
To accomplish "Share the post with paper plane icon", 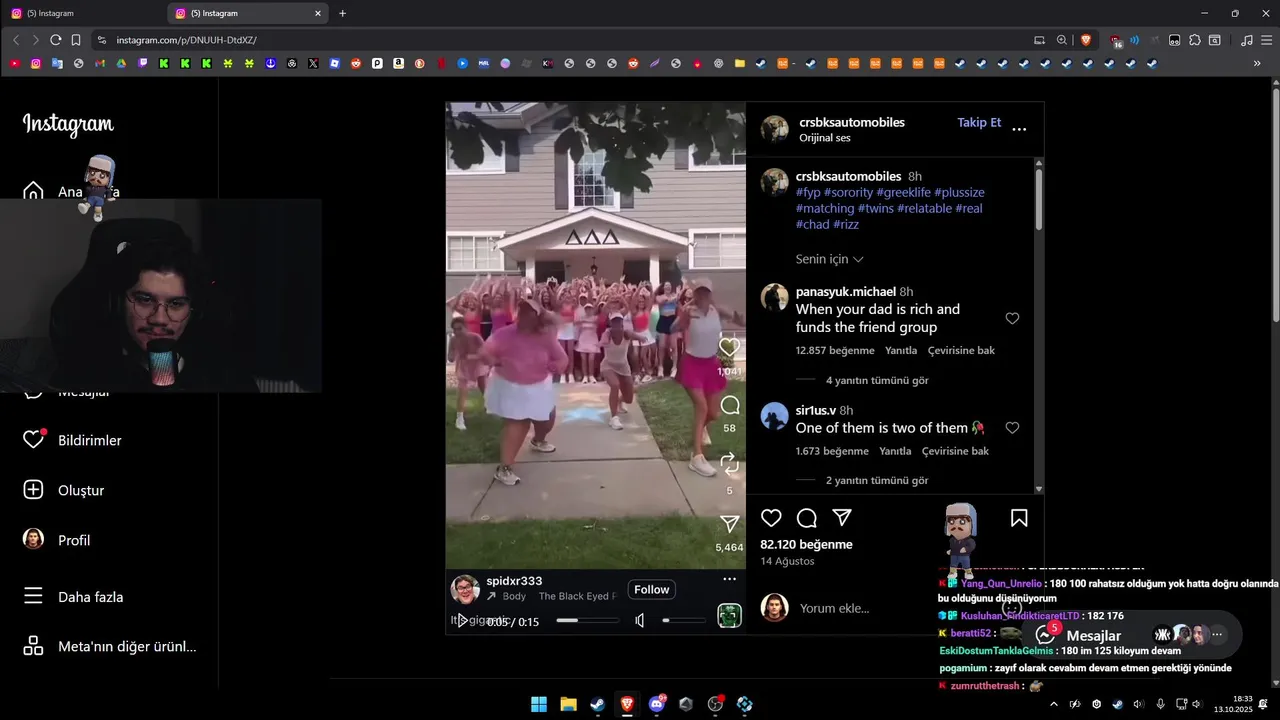I will (843, 518).
